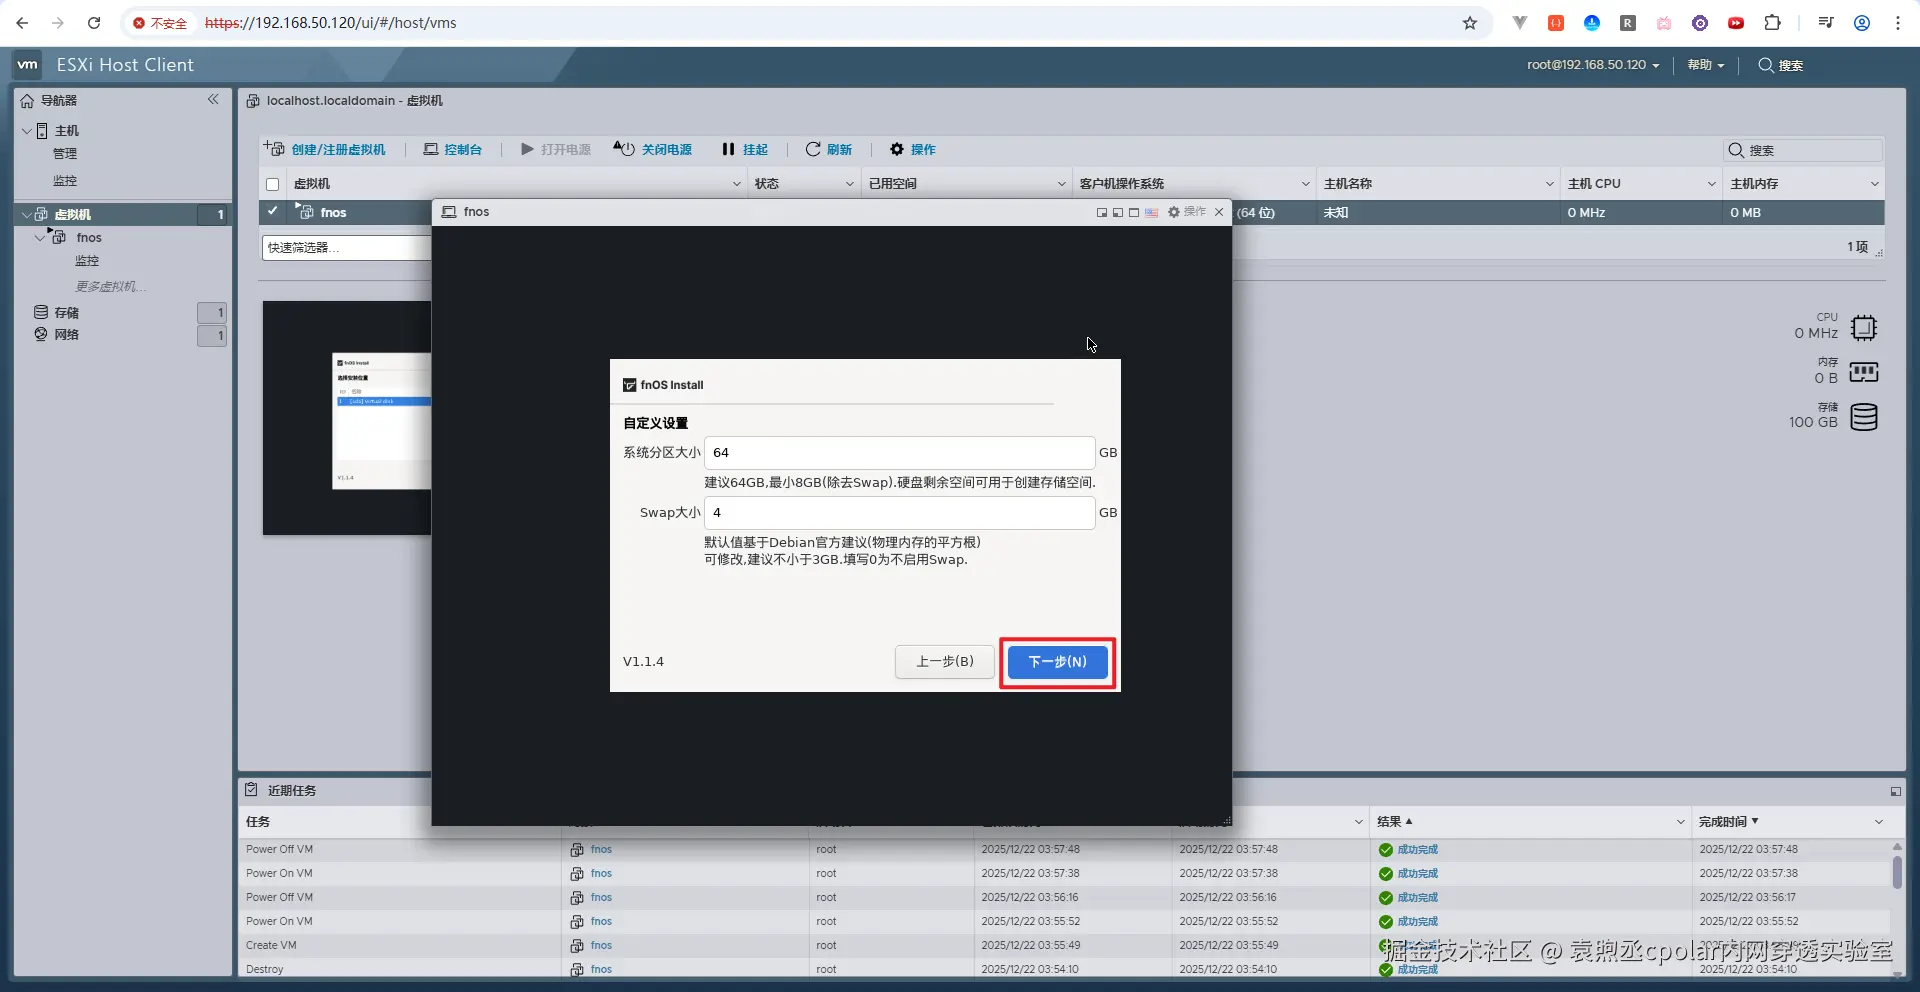Click the pink TV extension icon
The image size is (1920, 992).
[1664, 23]
